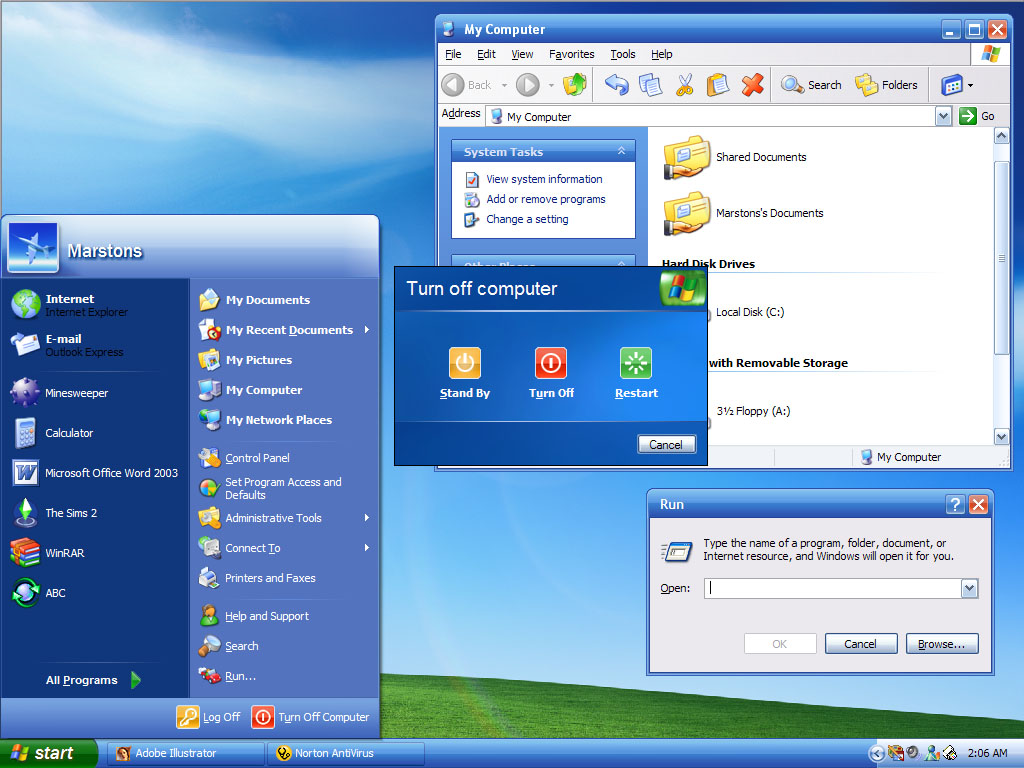Screen dimensions: 1024x768
Task: Open My Pictures folder
Action: coord(246,360)
